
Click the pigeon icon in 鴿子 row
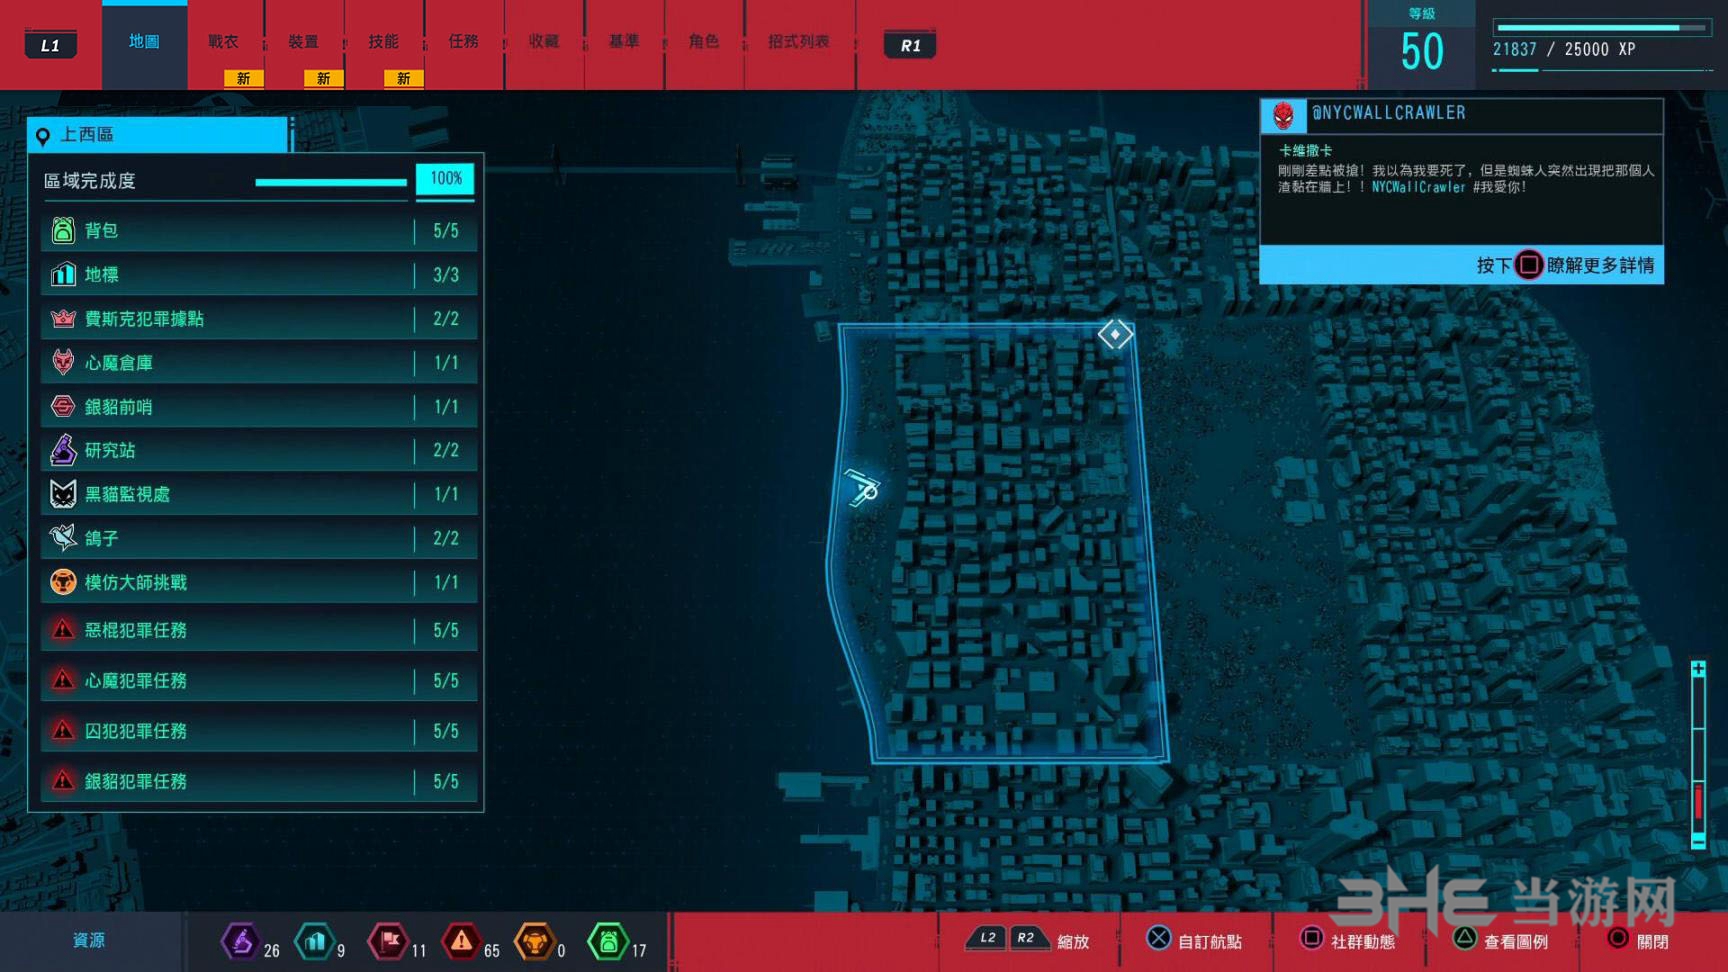point(63,538)
